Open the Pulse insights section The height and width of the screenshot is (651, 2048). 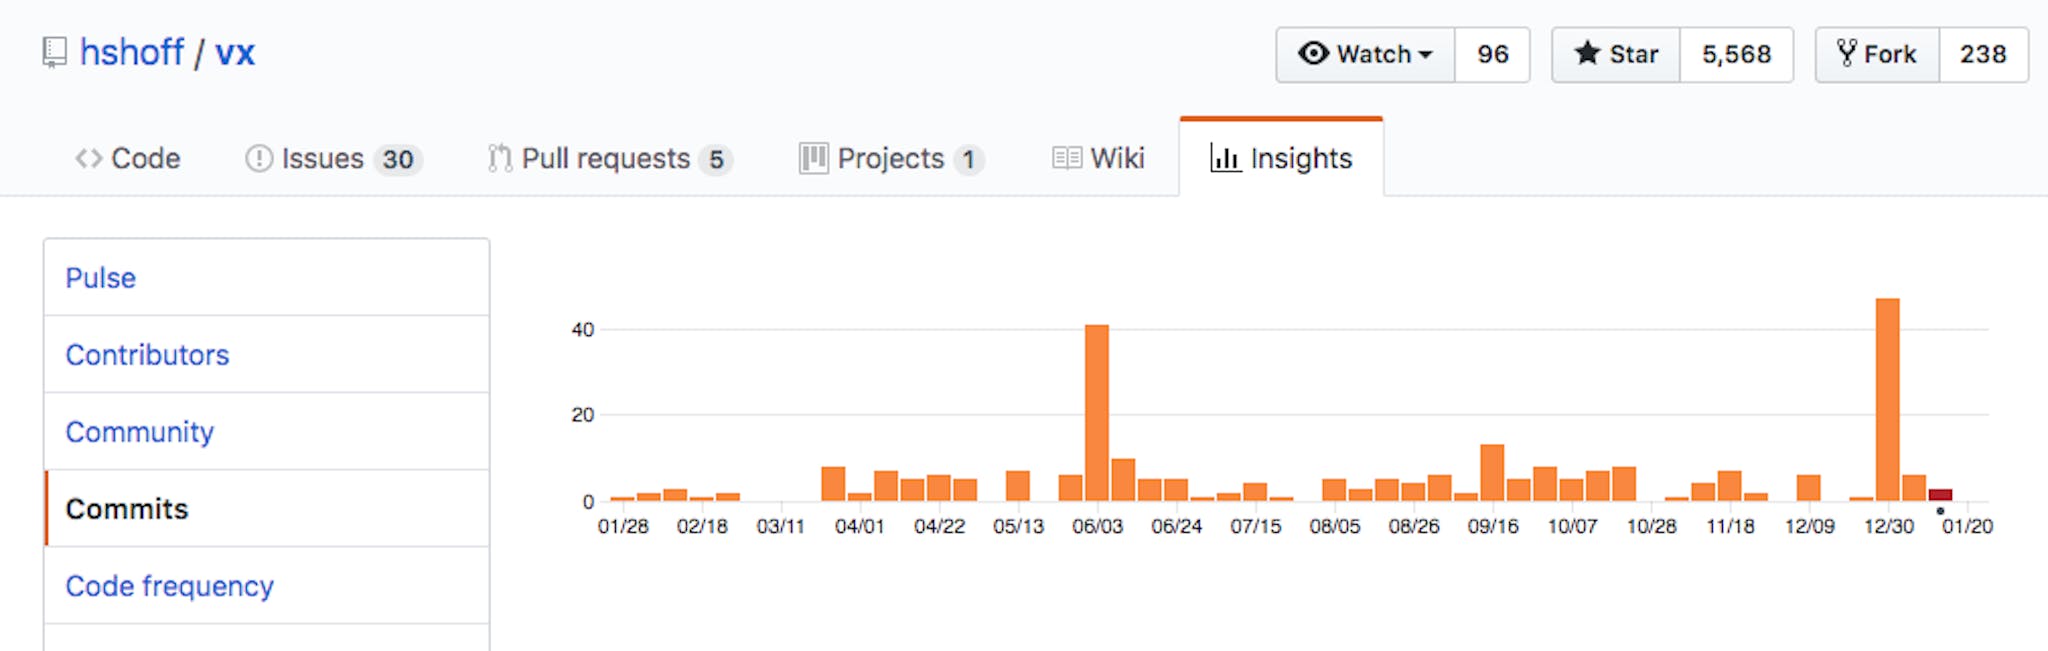point(101,278)
